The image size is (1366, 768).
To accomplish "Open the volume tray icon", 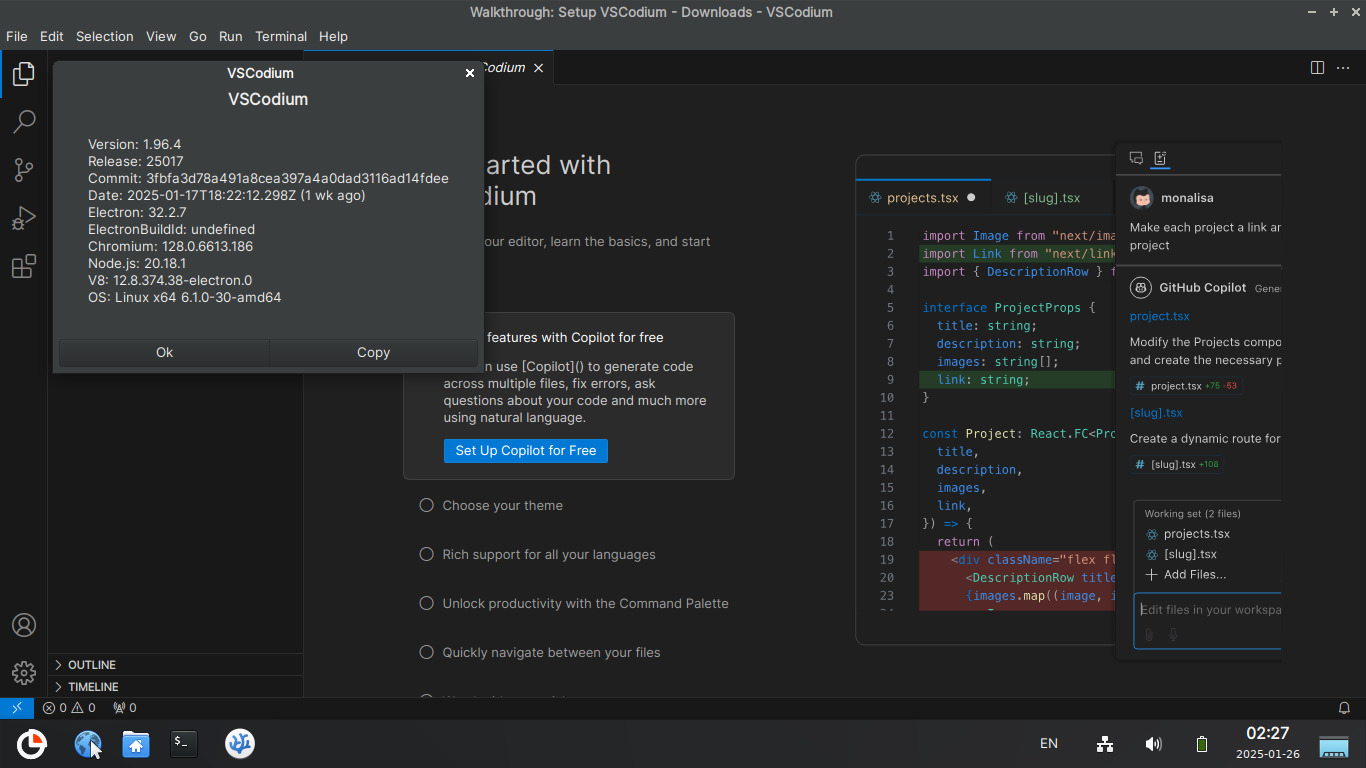I will (x=1153, y=744).
